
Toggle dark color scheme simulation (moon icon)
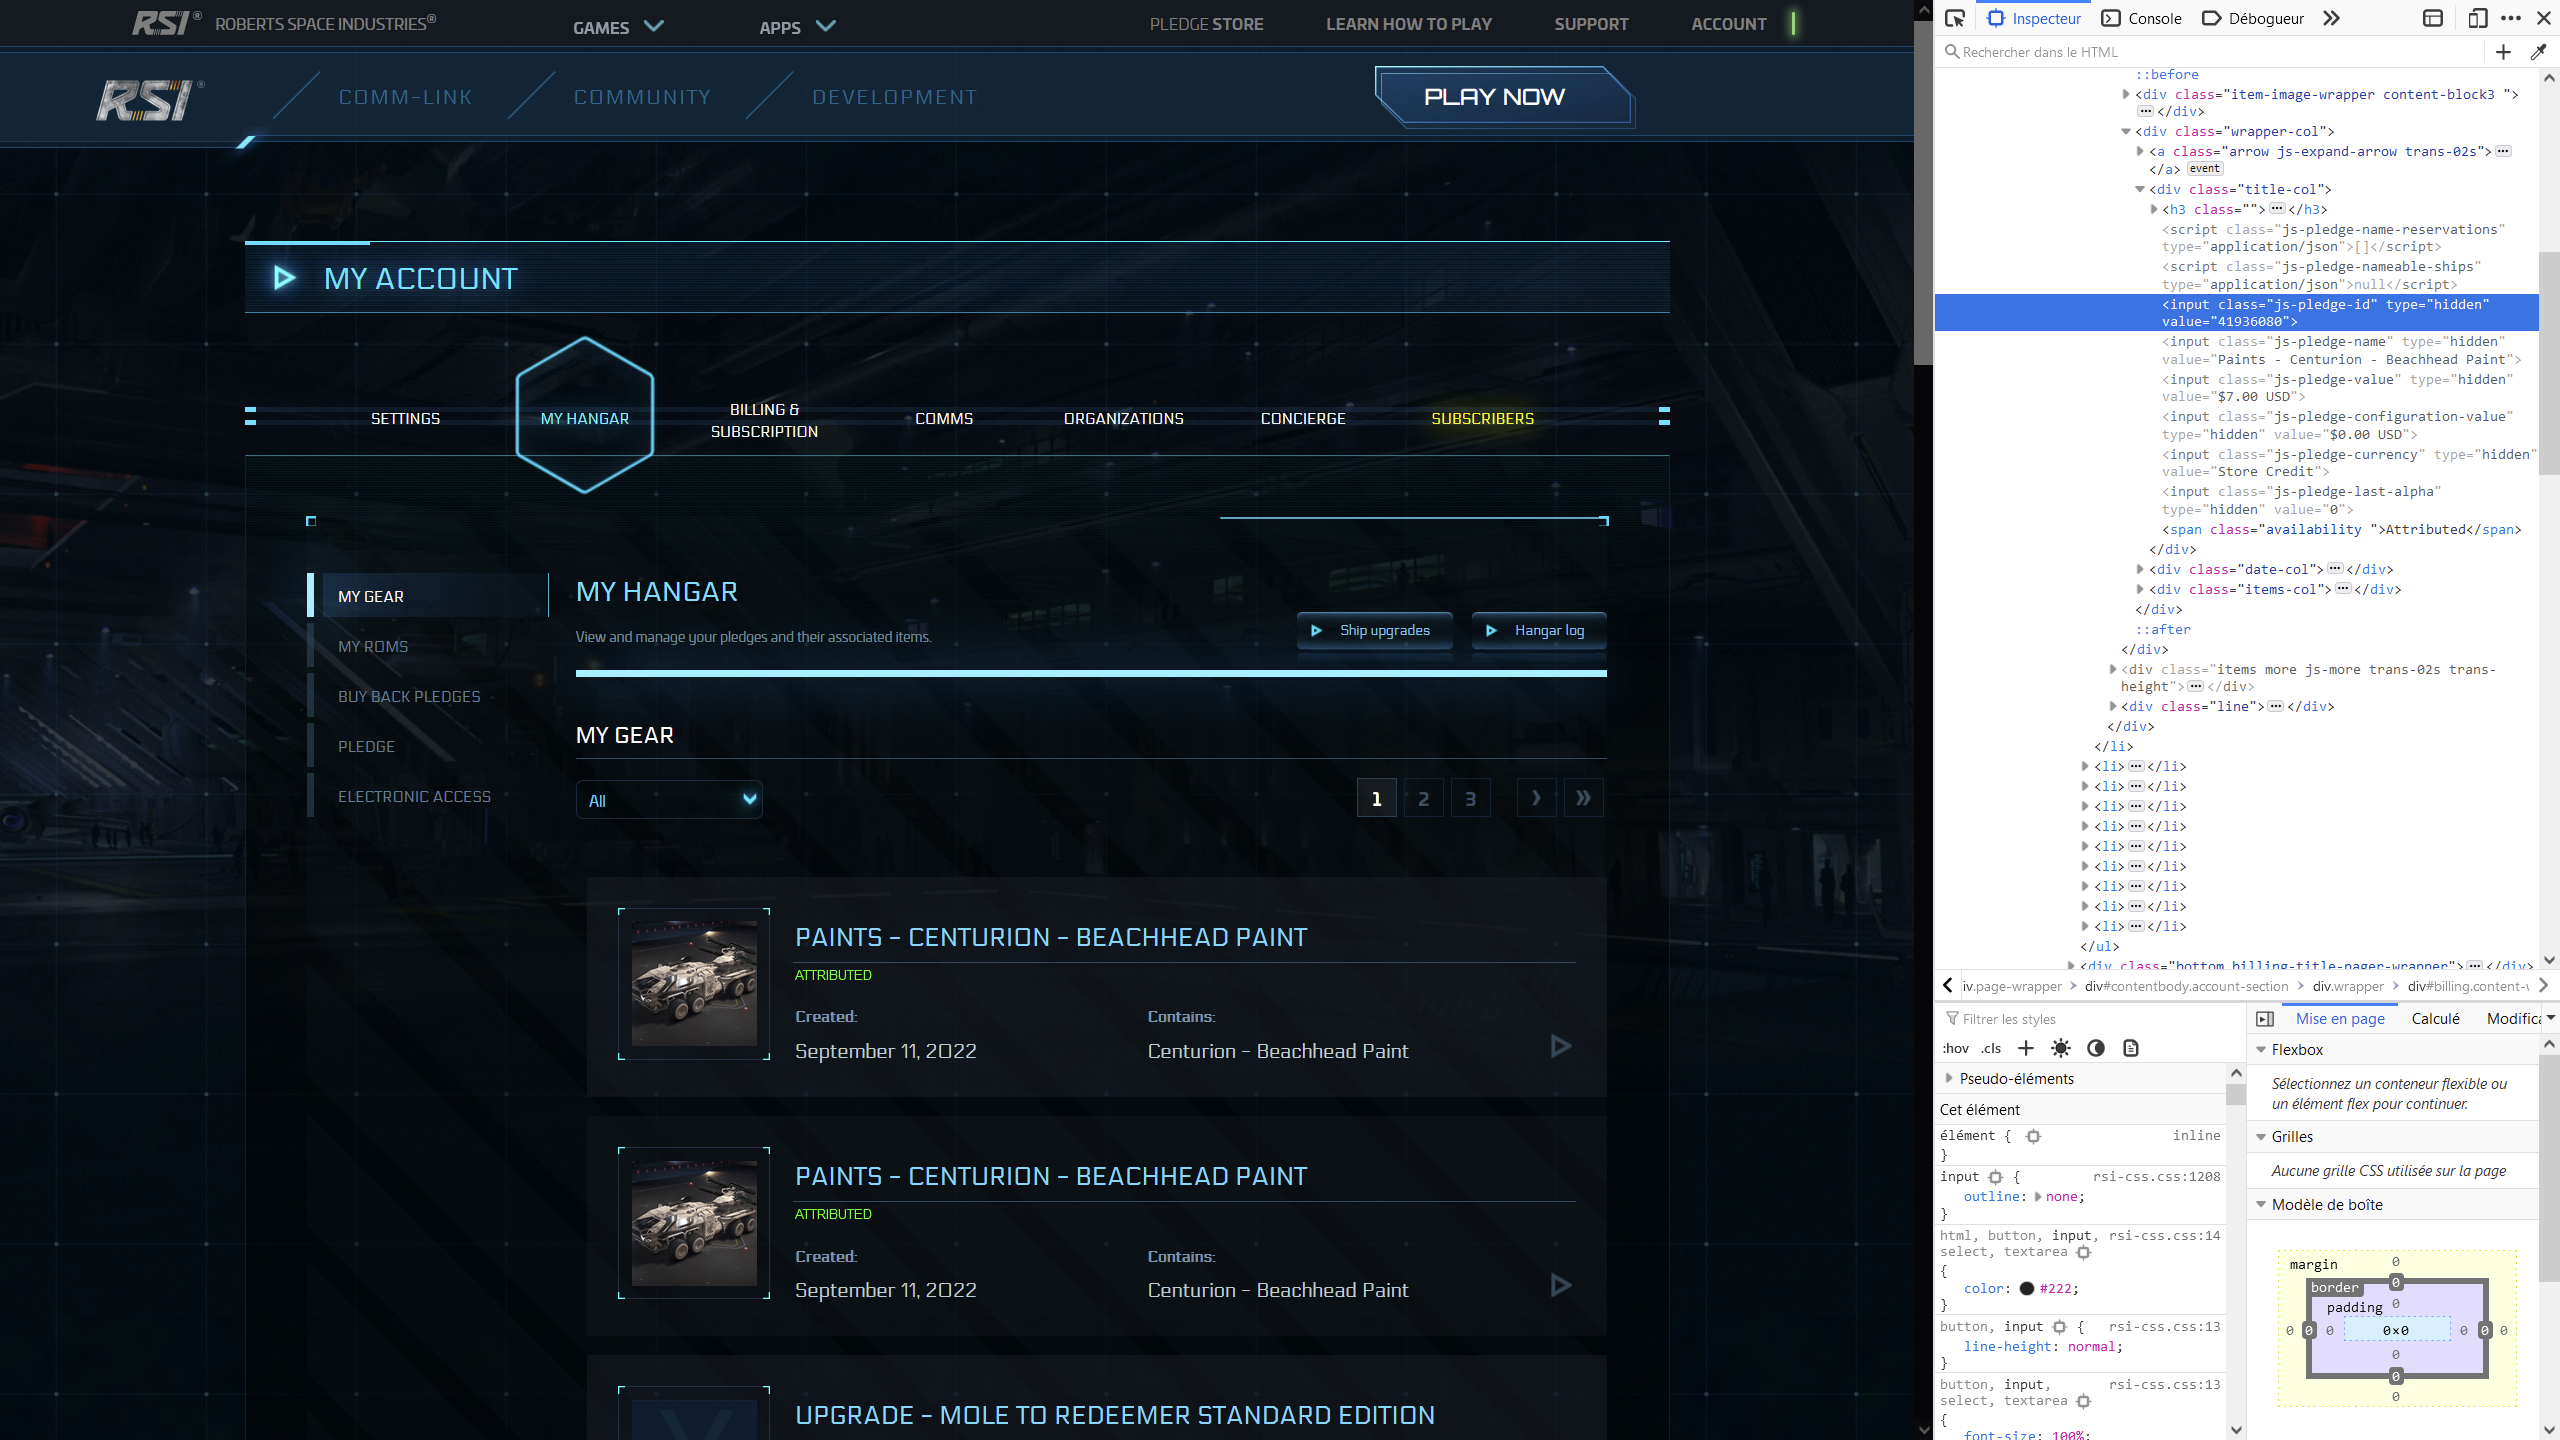tap(2096, 1048)
